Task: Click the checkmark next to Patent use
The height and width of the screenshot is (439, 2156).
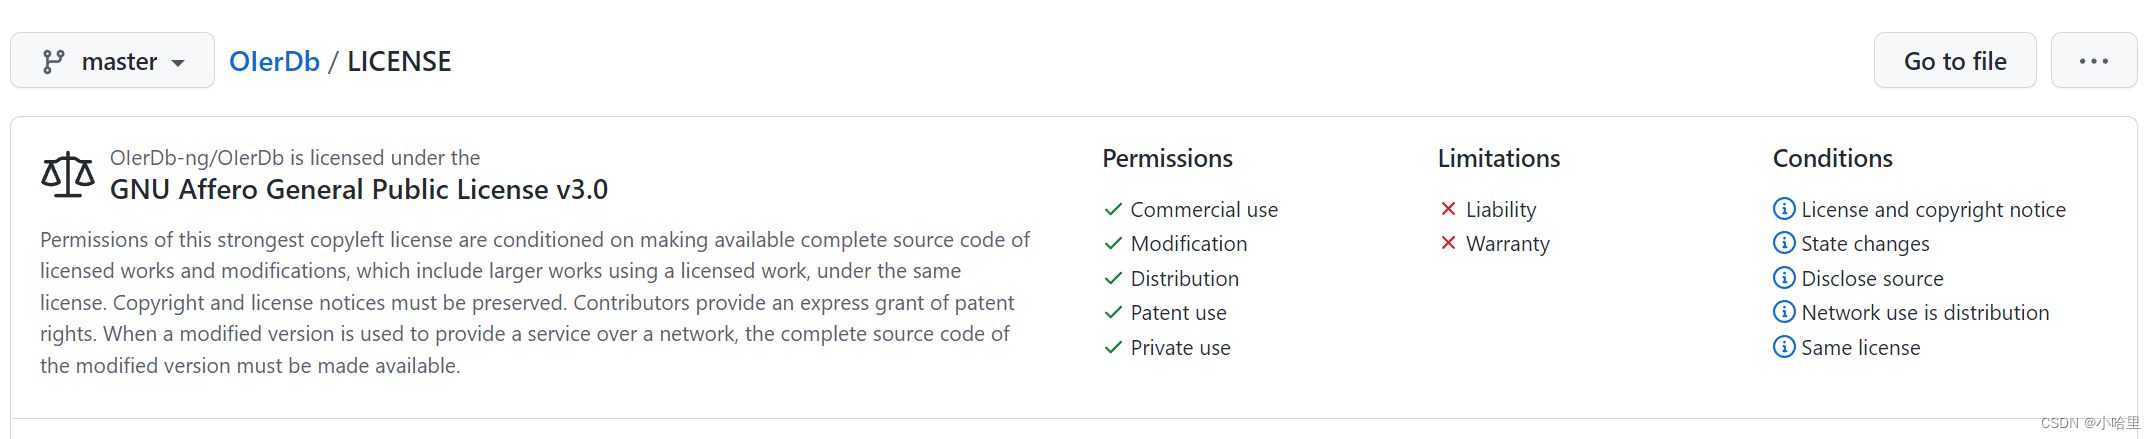Action: (1113, 312)
